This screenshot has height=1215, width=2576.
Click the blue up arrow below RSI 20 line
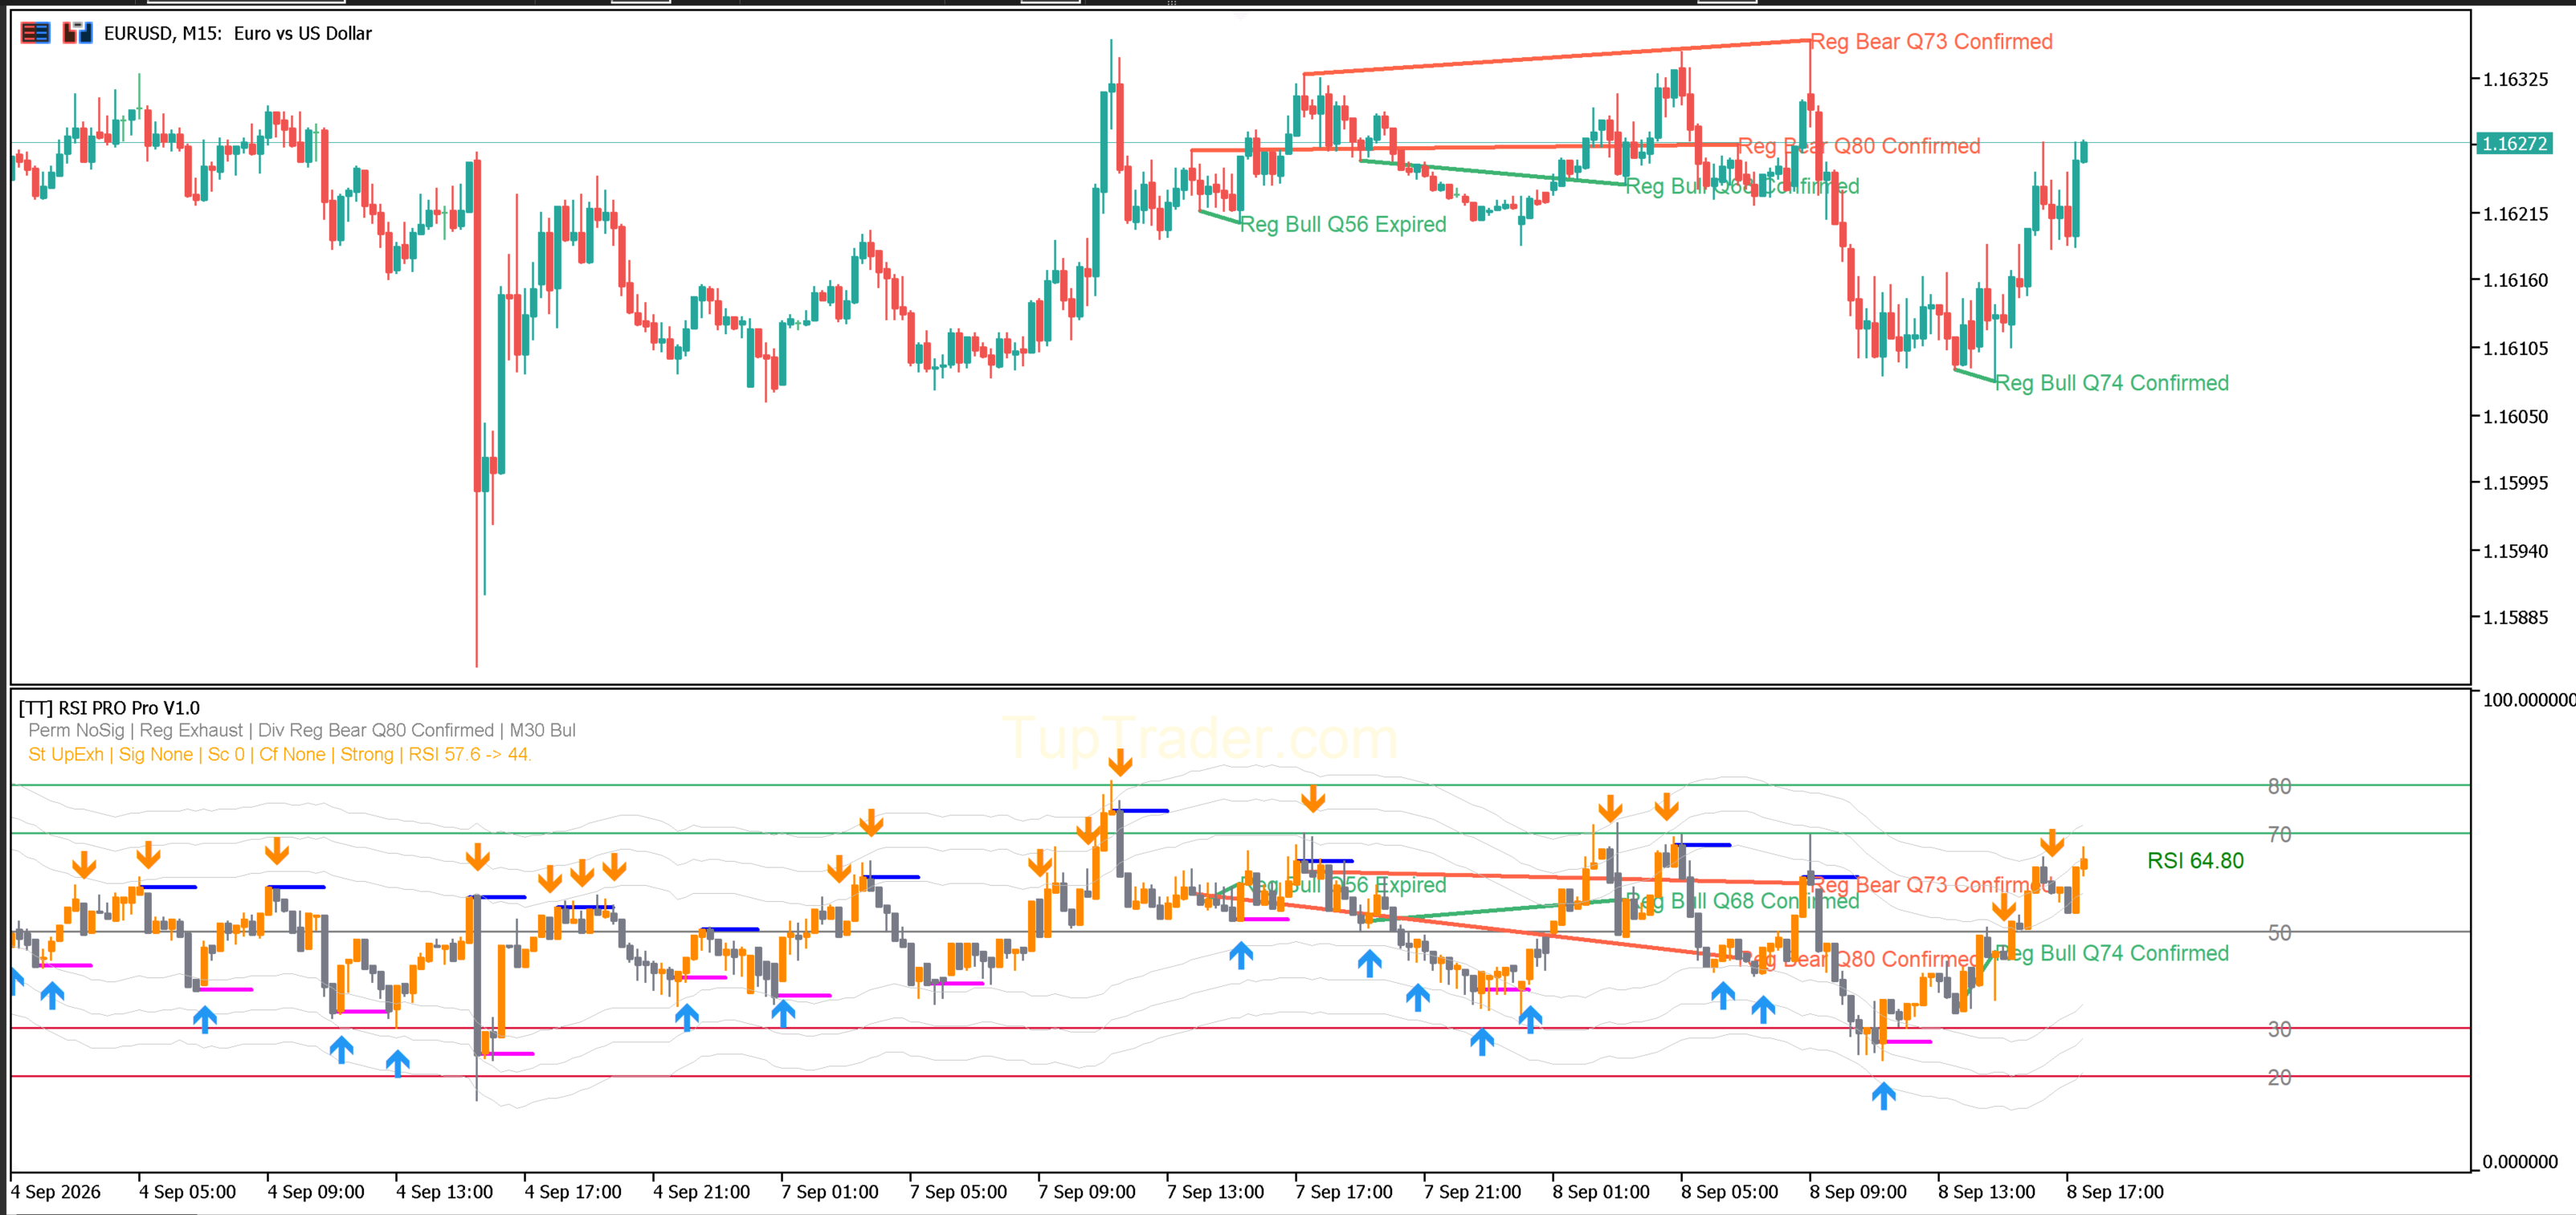pos(1883,1096)
